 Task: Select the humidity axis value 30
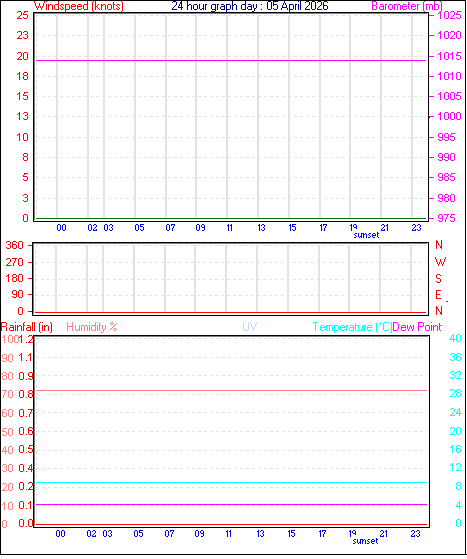(x=7, y=468)
